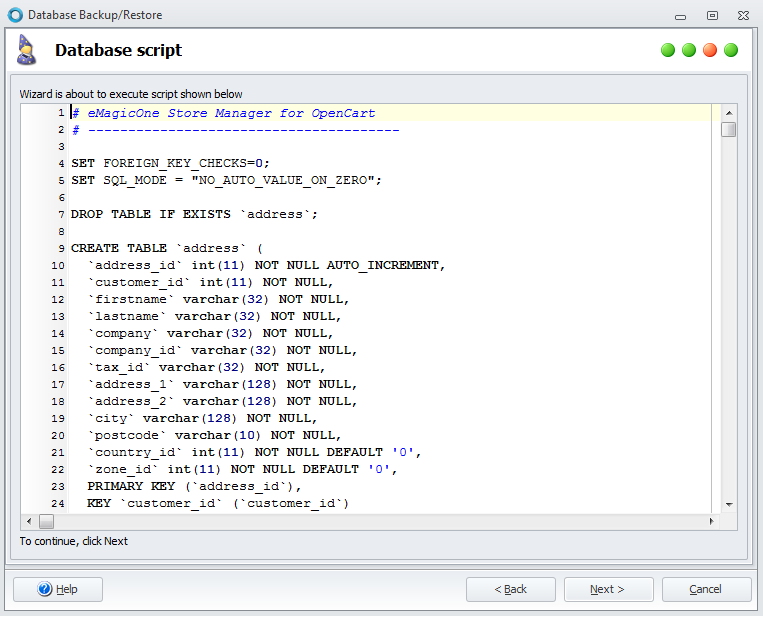Click the 'PRIMARY KEY (`address_id`)' line
Image resolution: width=763 pixels, height=617 pixels.
(194, 486)
